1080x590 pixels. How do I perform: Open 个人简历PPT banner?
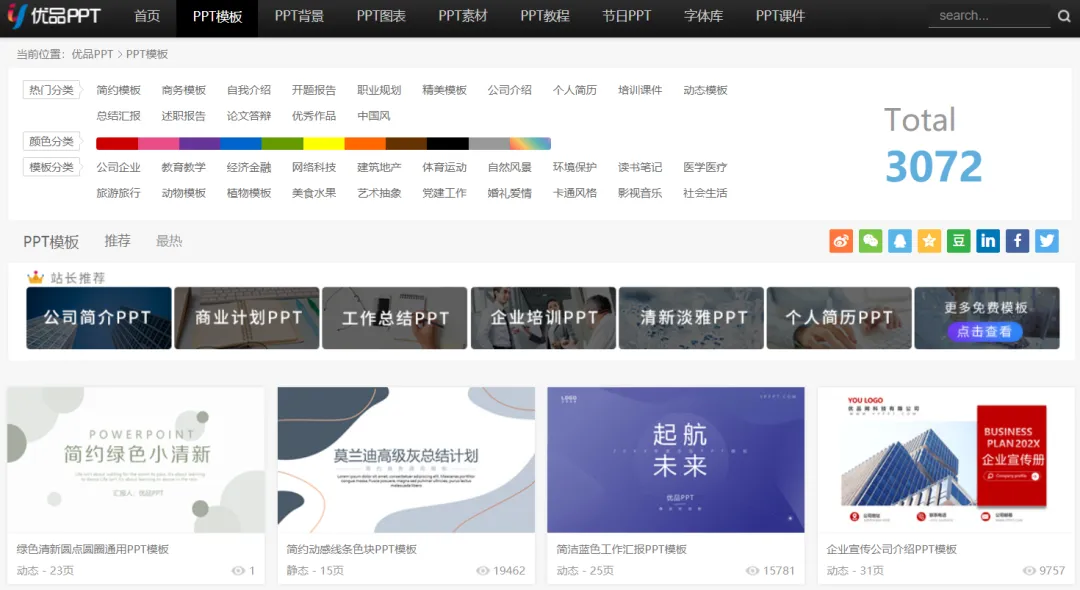[839, 318]
